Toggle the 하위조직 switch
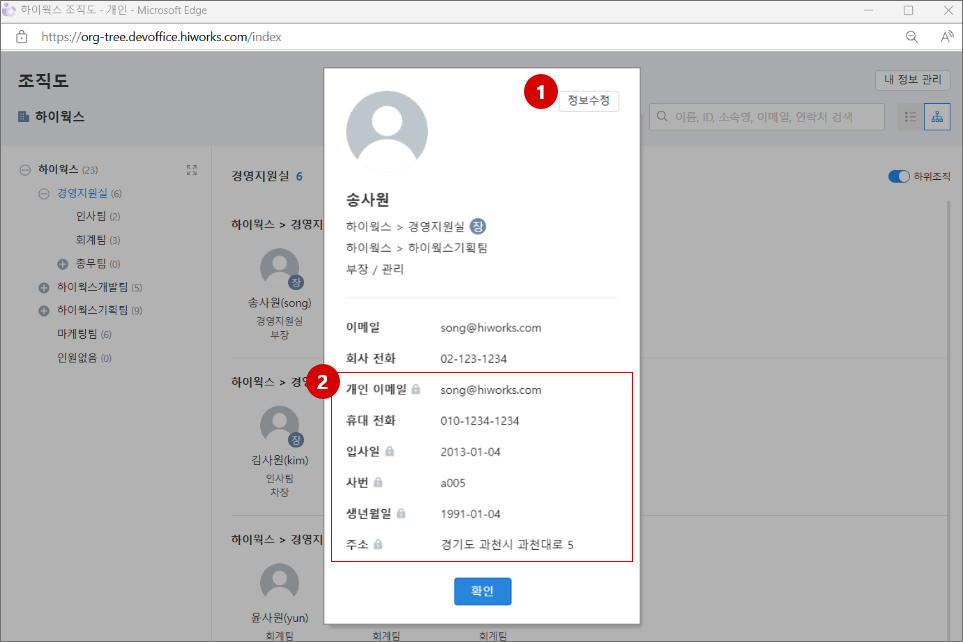Screen dimensions: 963x642 [x=898, y=177]
